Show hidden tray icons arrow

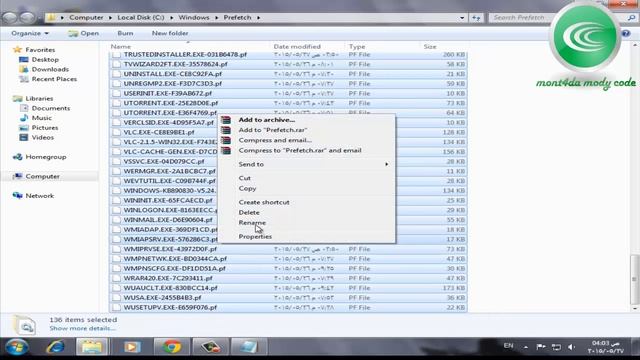[526, 347]
